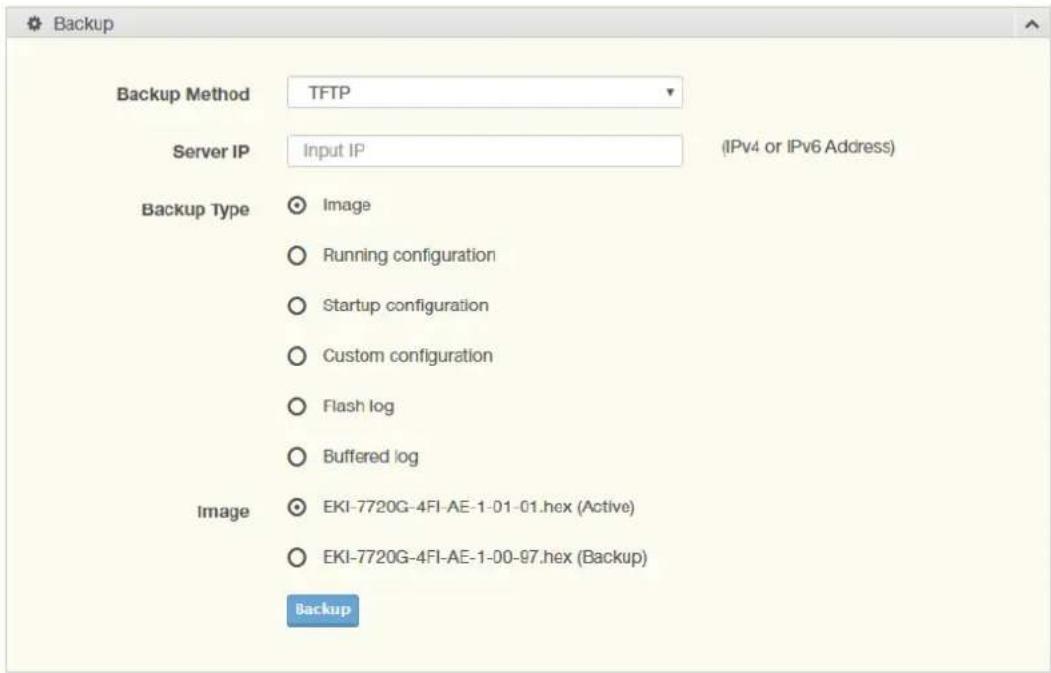Viewport: 1051px width, 673px height.
Task: Click the gear icon beside Backup title
Action: click(x=34, y=24)
